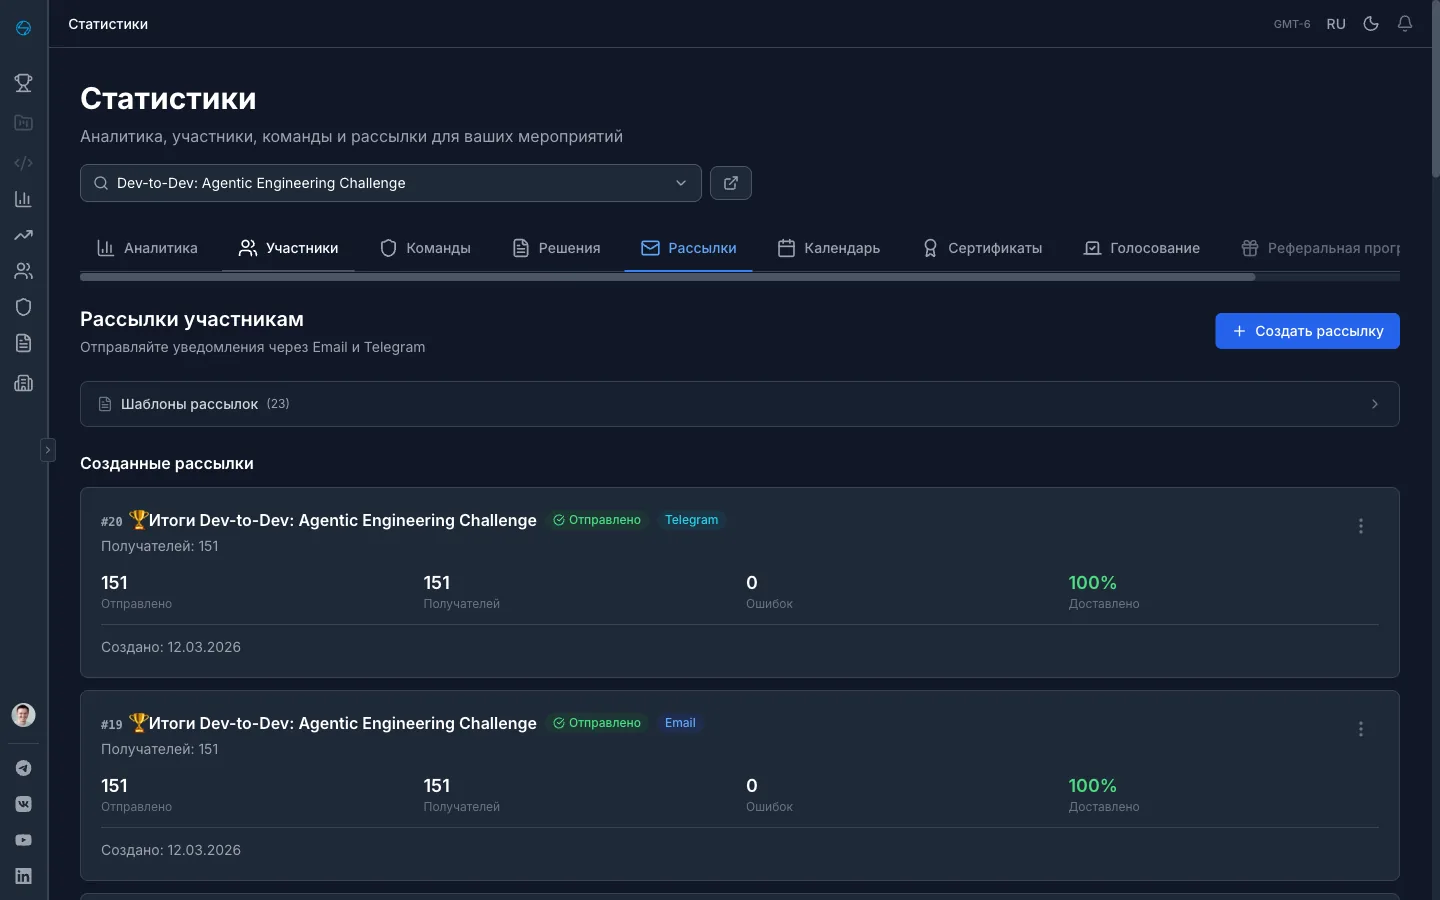Open the code brackets sidebar icon
Screen dimensions: 1440x900
coord(23,163)
